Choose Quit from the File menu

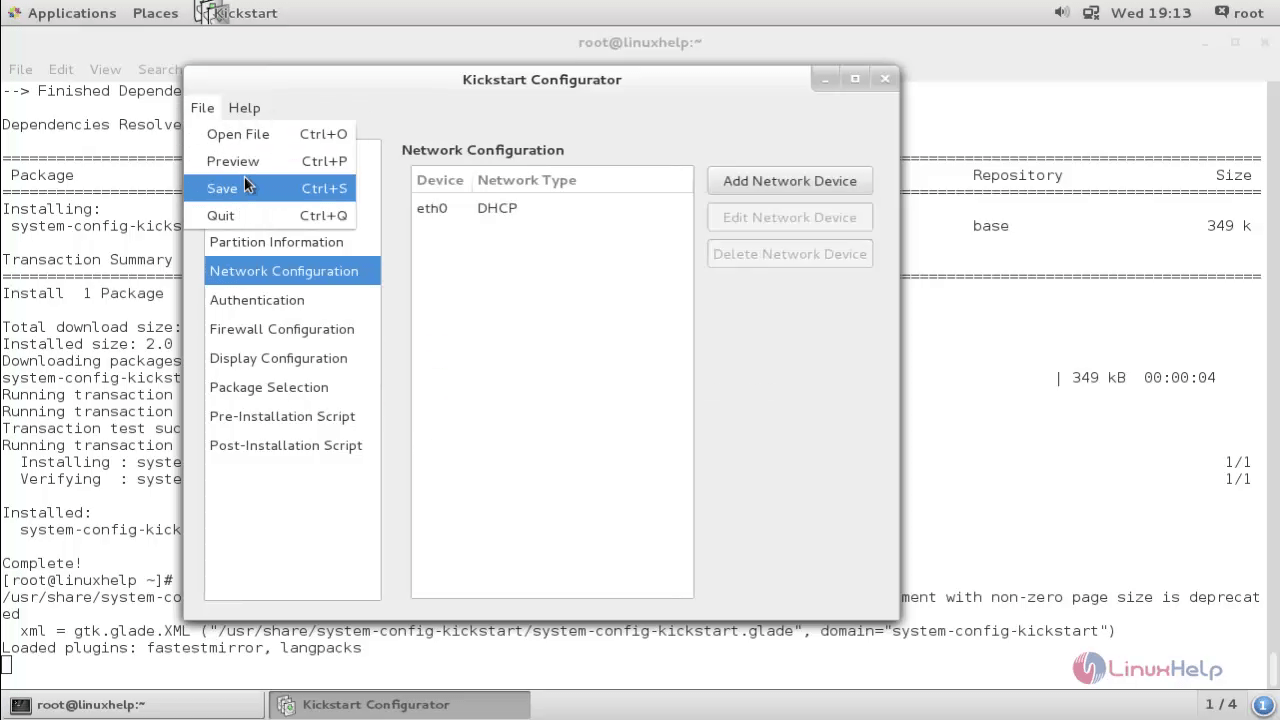tap(269, 215)
